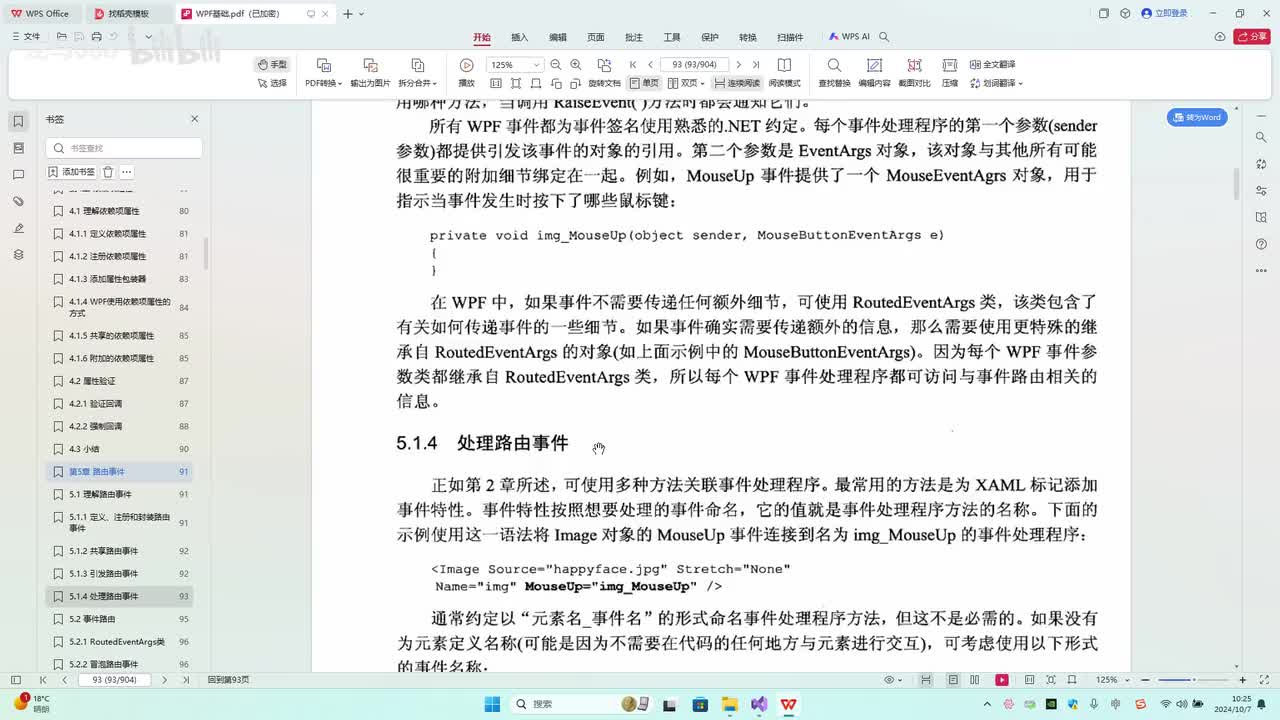Screen dimensions: 1280x720
Task: Open layers icon in left sidebar
Action: click(x=18, y=255)
